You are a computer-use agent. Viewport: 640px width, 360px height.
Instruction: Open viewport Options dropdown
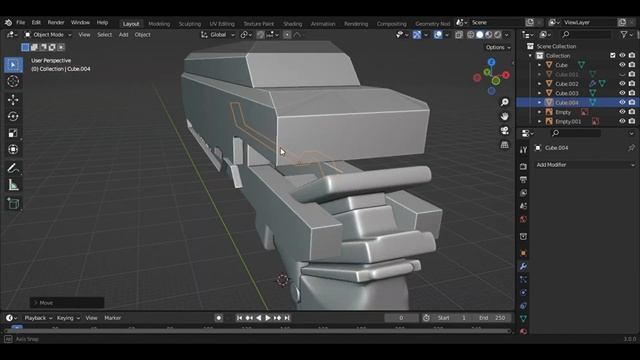coord(498,47)
